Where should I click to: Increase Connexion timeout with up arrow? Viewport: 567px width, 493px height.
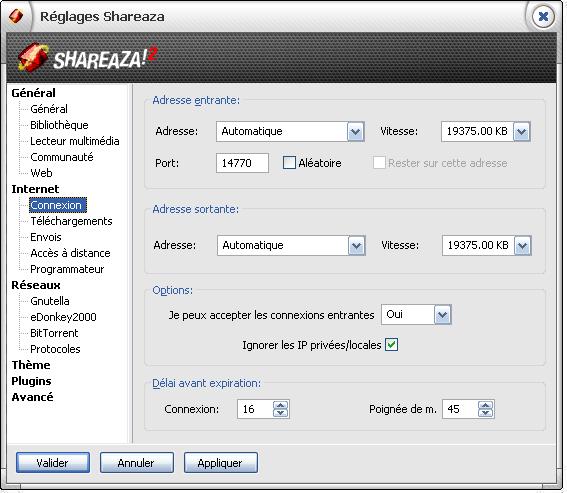click(x=281, y=405)
